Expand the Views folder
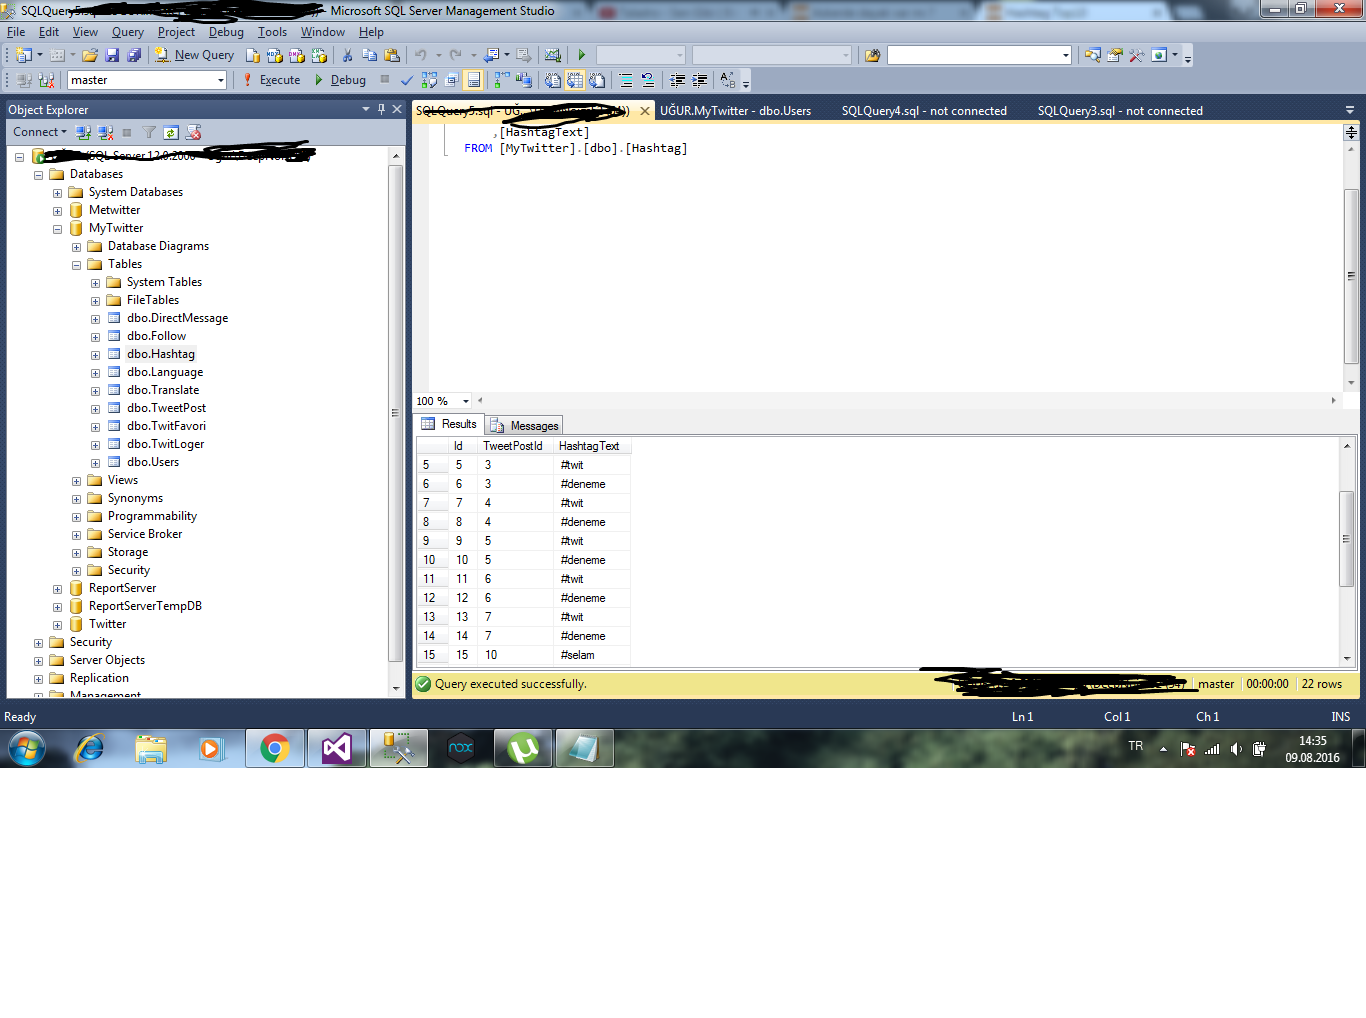Screen dimensions: 1366x1018 [x=76, y=481]
